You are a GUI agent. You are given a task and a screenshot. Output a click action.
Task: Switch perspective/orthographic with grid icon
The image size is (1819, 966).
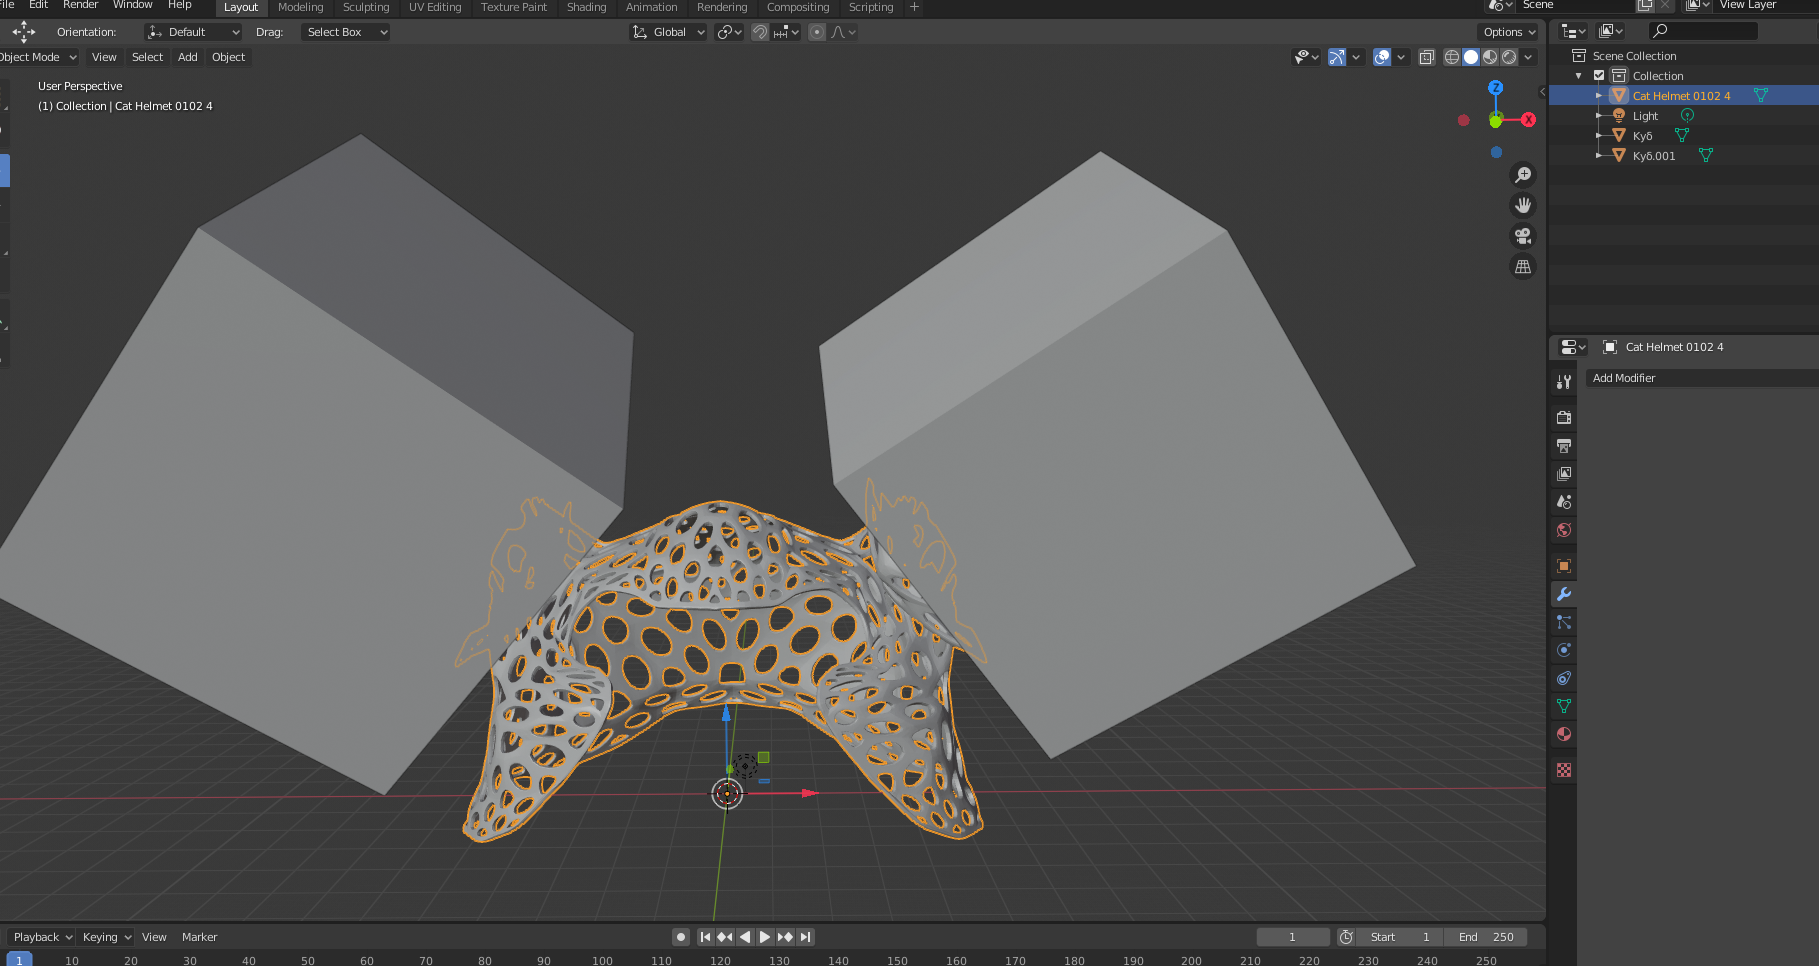click(1523, 267)
